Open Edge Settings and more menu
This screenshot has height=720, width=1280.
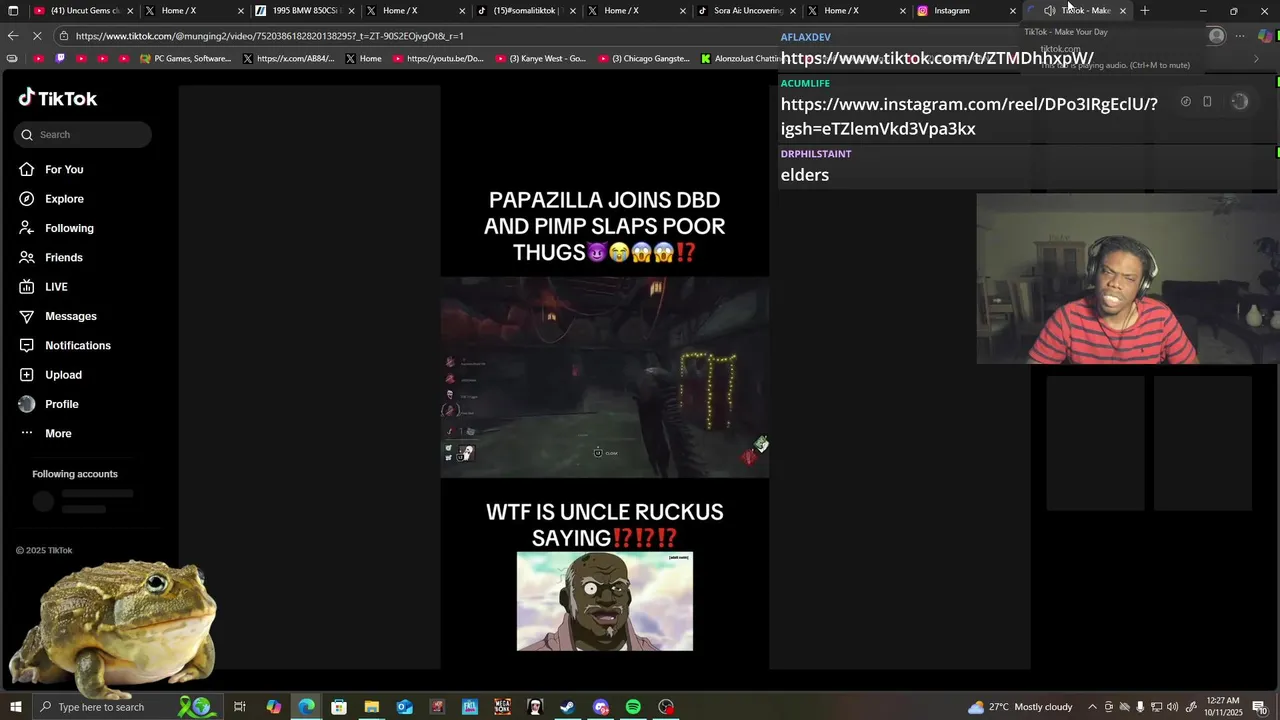[1239, 36]
